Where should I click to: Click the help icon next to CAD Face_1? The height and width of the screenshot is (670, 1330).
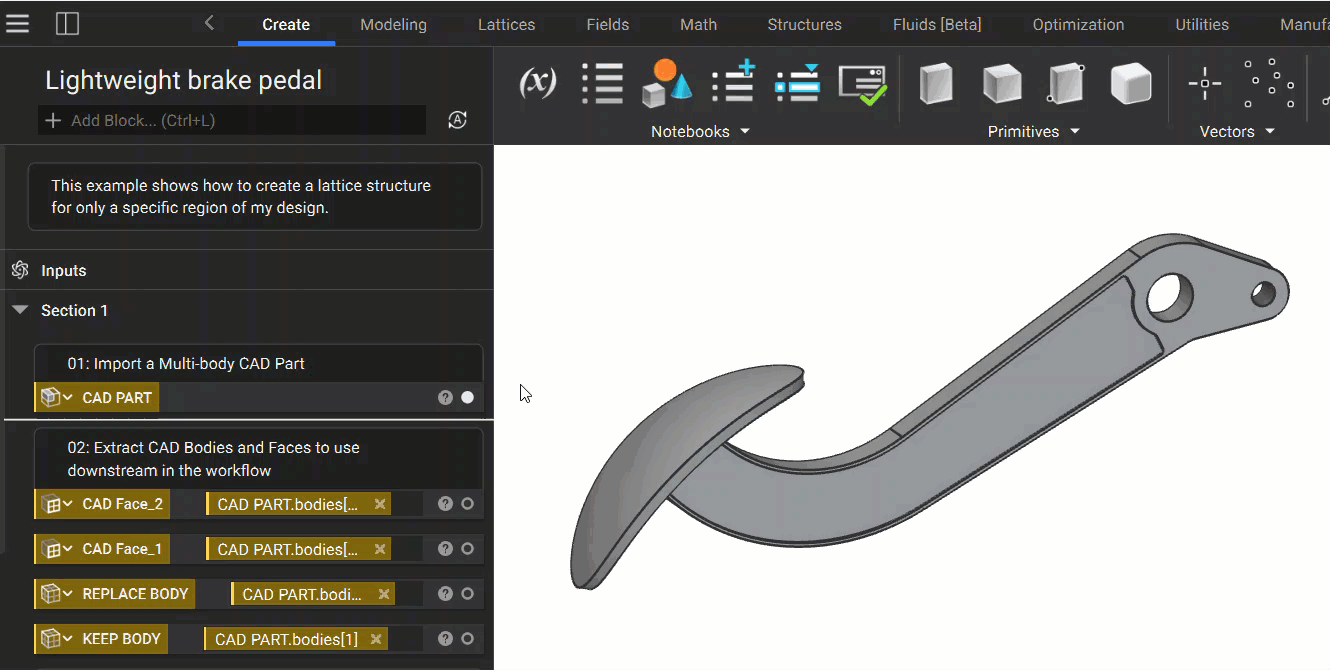coord(444,548)
